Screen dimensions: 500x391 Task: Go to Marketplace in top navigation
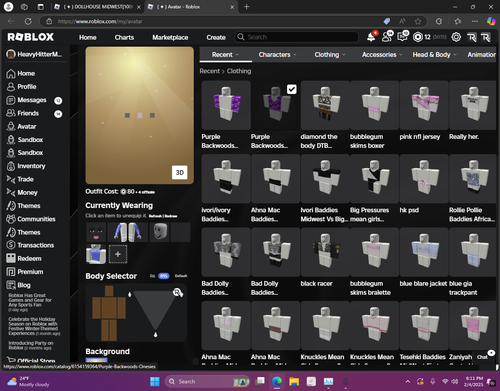coord(170,37)
